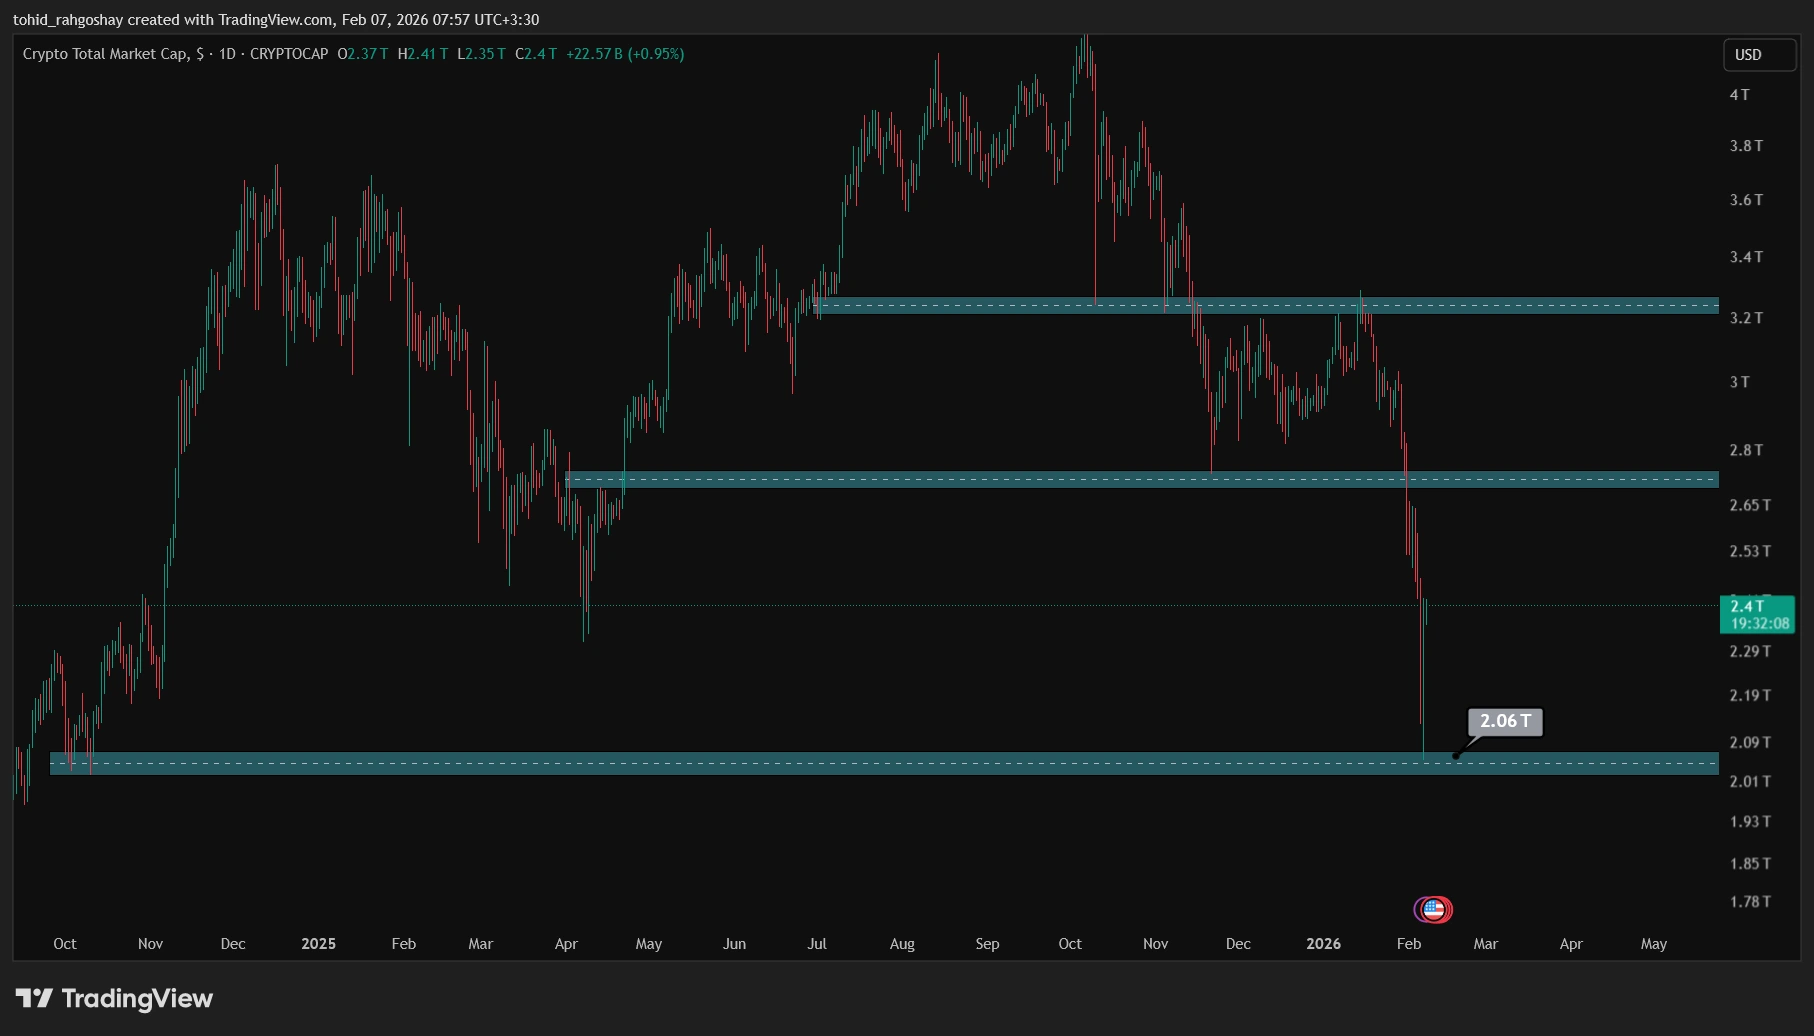1814x1036 pixels.
Task: Click the 2026 label on time axis
Action: [x=1323, y=944]
